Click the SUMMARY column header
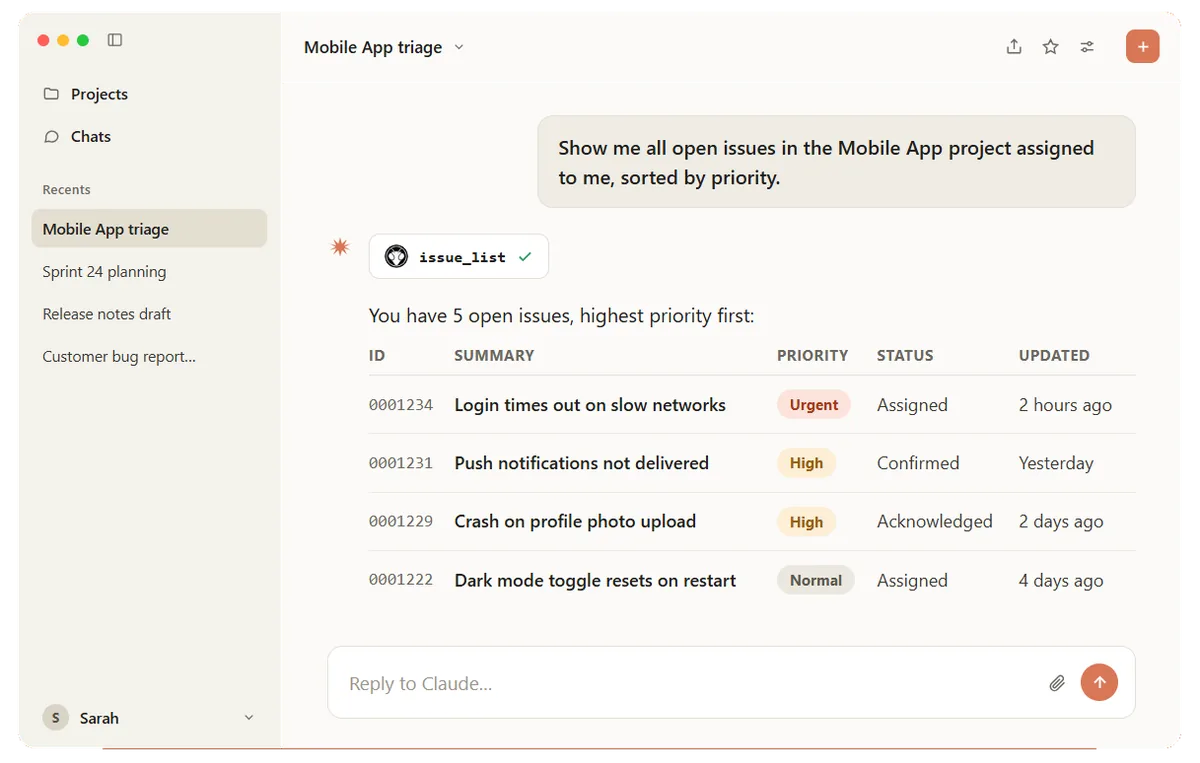Screen dimensions: 1200x763 [x=494, y=355]
